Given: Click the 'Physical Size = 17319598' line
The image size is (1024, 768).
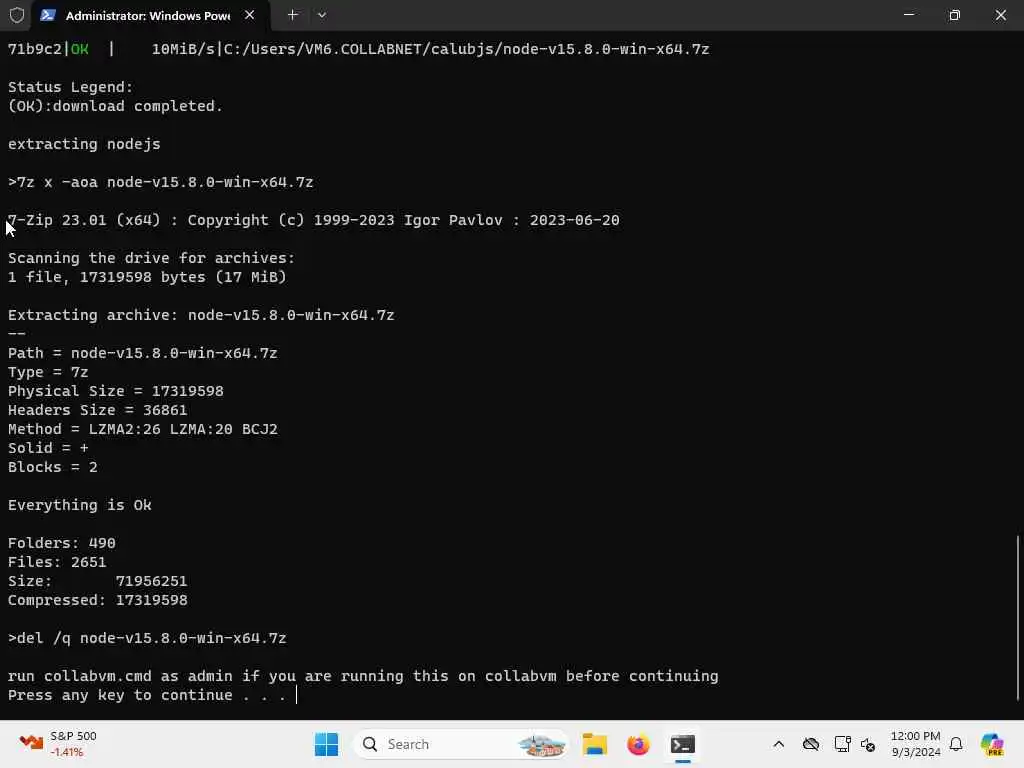Looking at the screenshot, I should (x=116, y=391).
